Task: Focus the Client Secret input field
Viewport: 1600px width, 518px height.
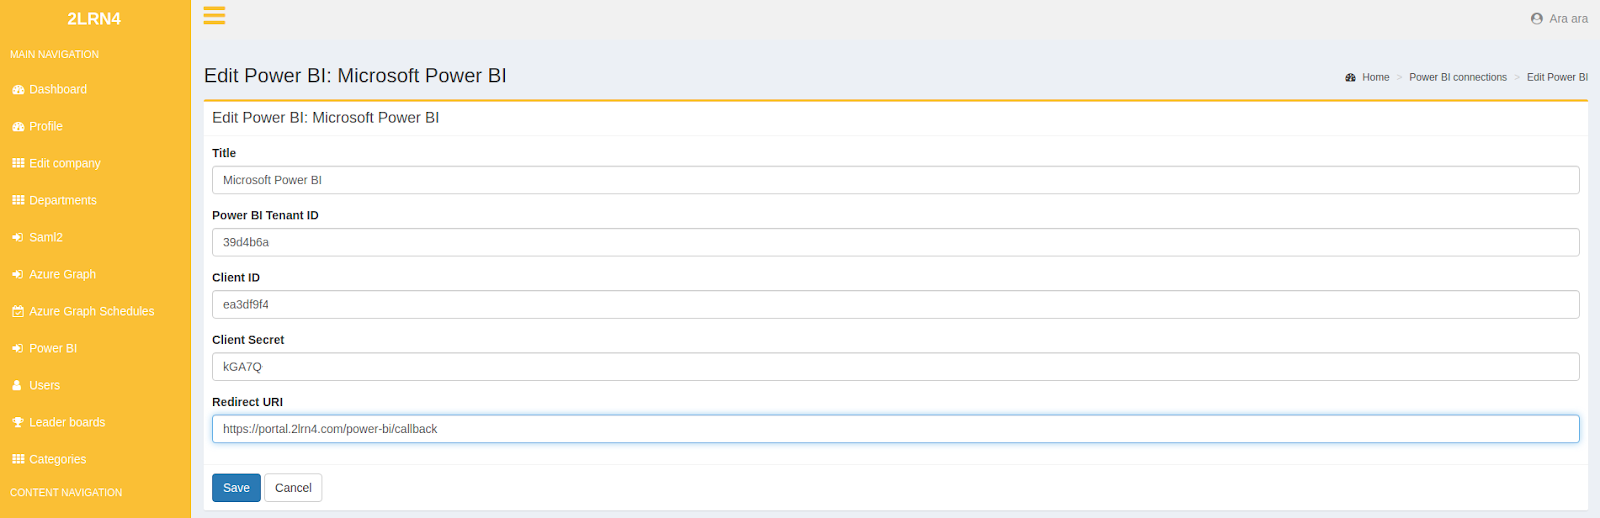Action: click(x=895, y=367)
